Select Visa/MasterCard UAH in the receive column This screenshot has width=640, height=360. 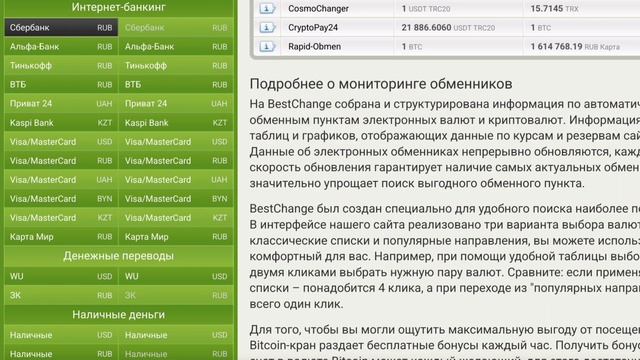(176, 180)
